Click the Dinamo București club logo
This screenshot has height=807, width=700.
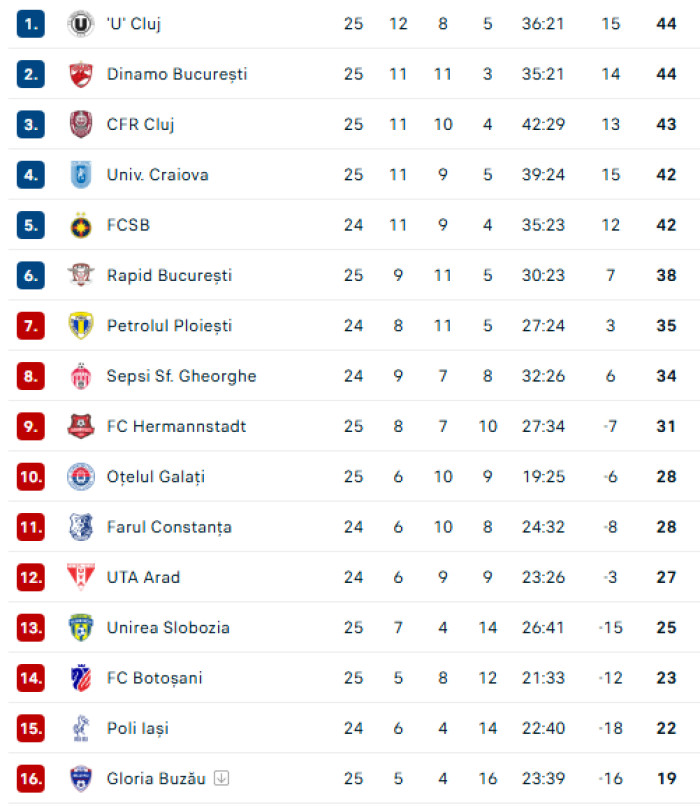81,74
